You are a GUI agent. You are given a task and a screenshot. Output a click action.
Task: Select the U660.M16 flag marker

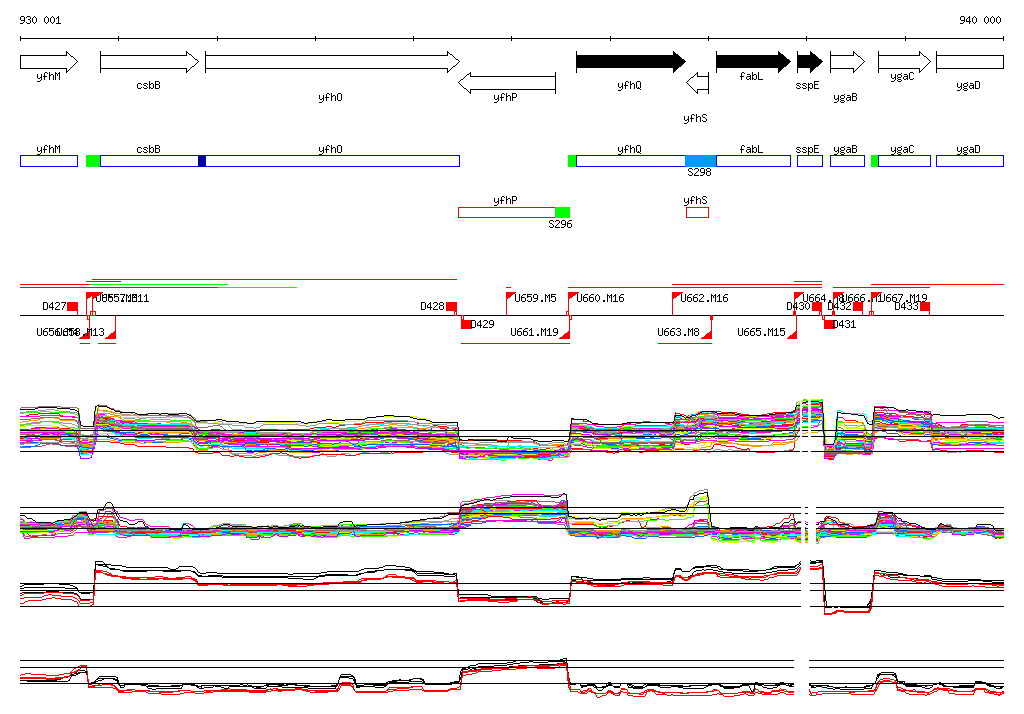click(x=572, y=297)
